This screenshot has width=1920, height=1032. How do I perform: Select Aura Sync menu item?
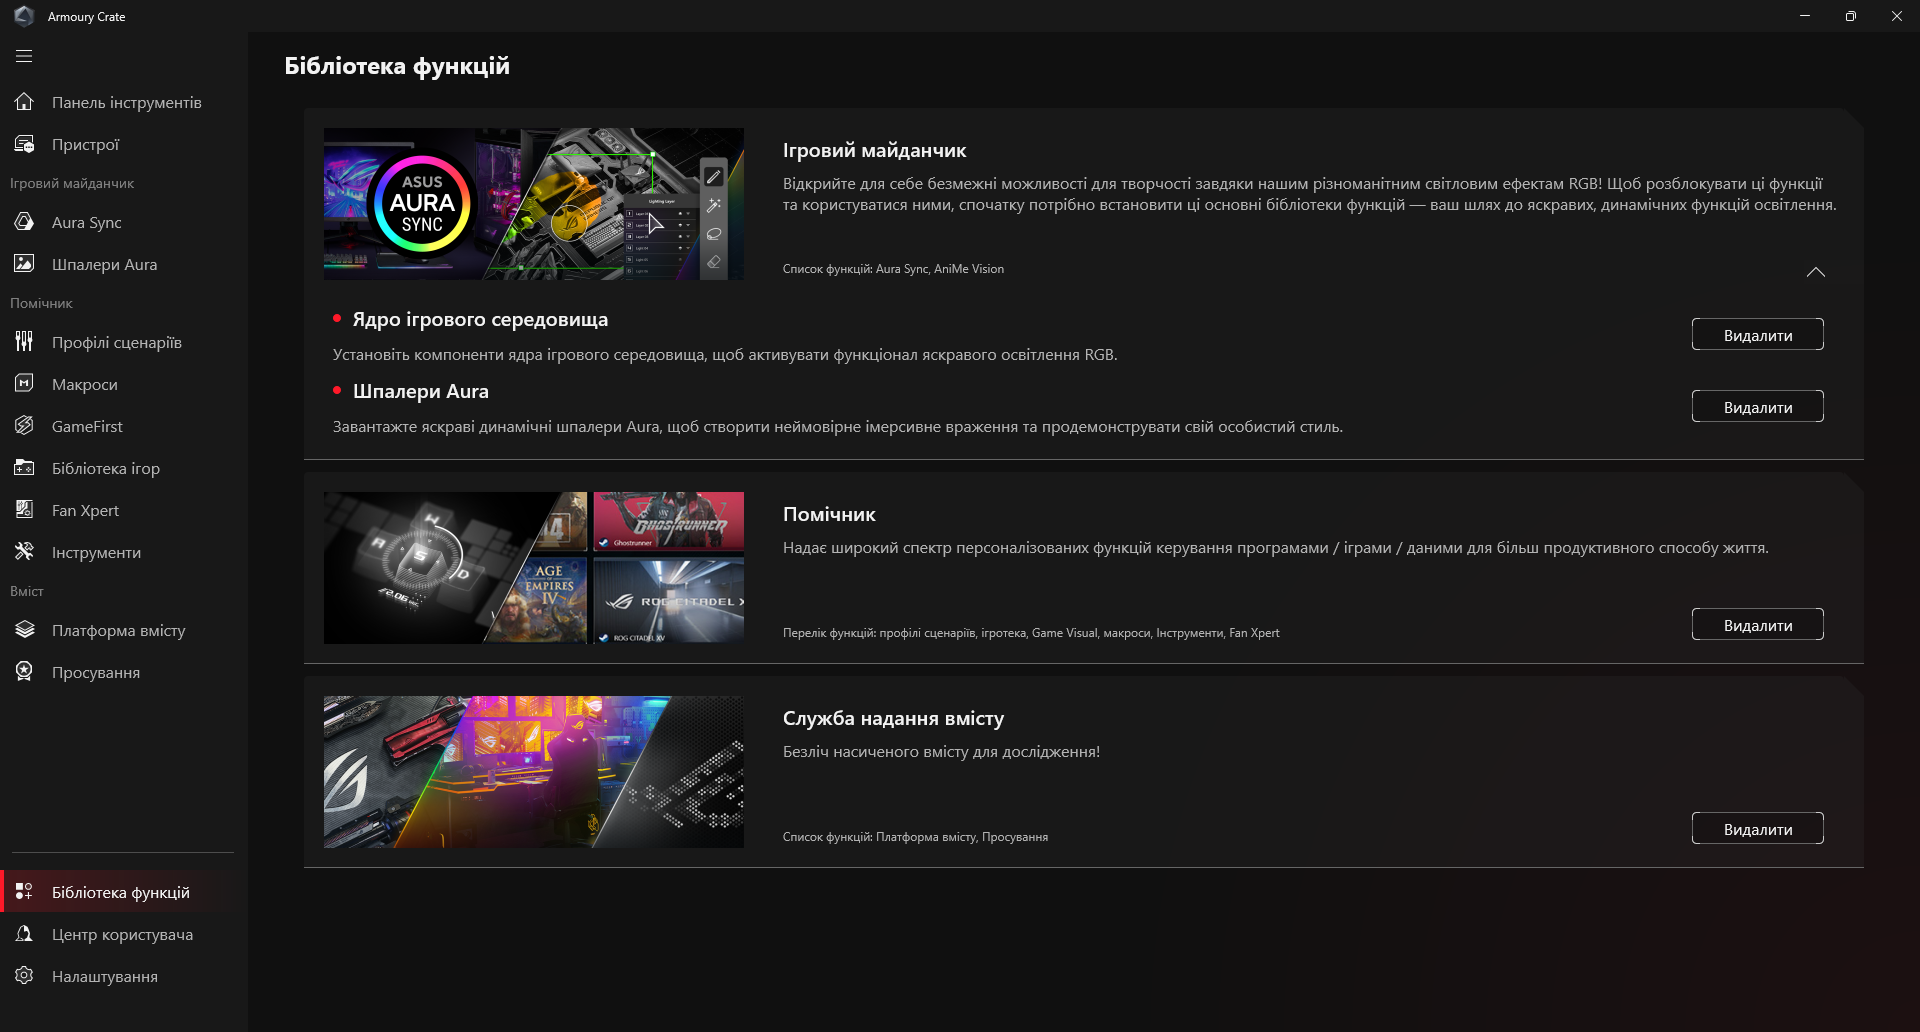(x=124, y=222)
